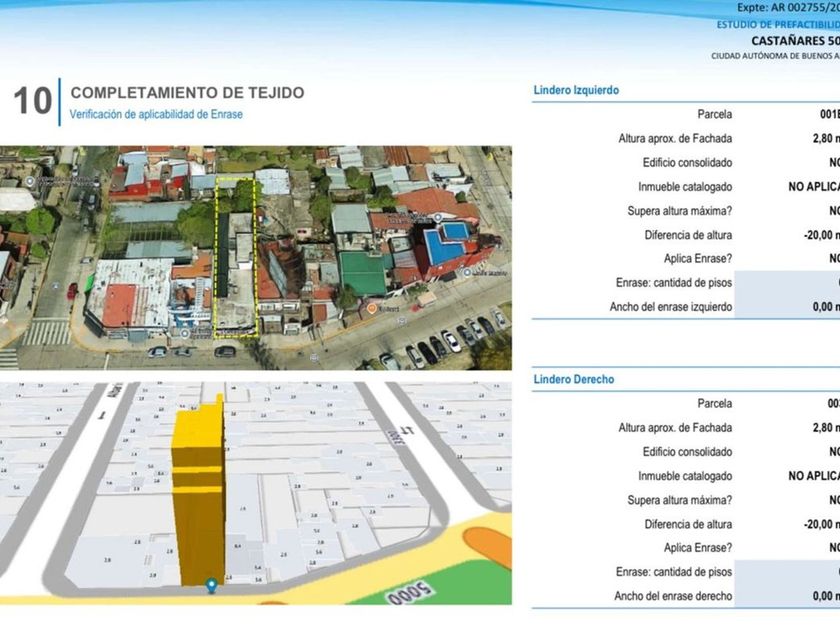Viewport: 840px width, 630px height.
Task: Click the '-20,00' value under Lindero Izquierdo
Action: [x=822, y=235]
